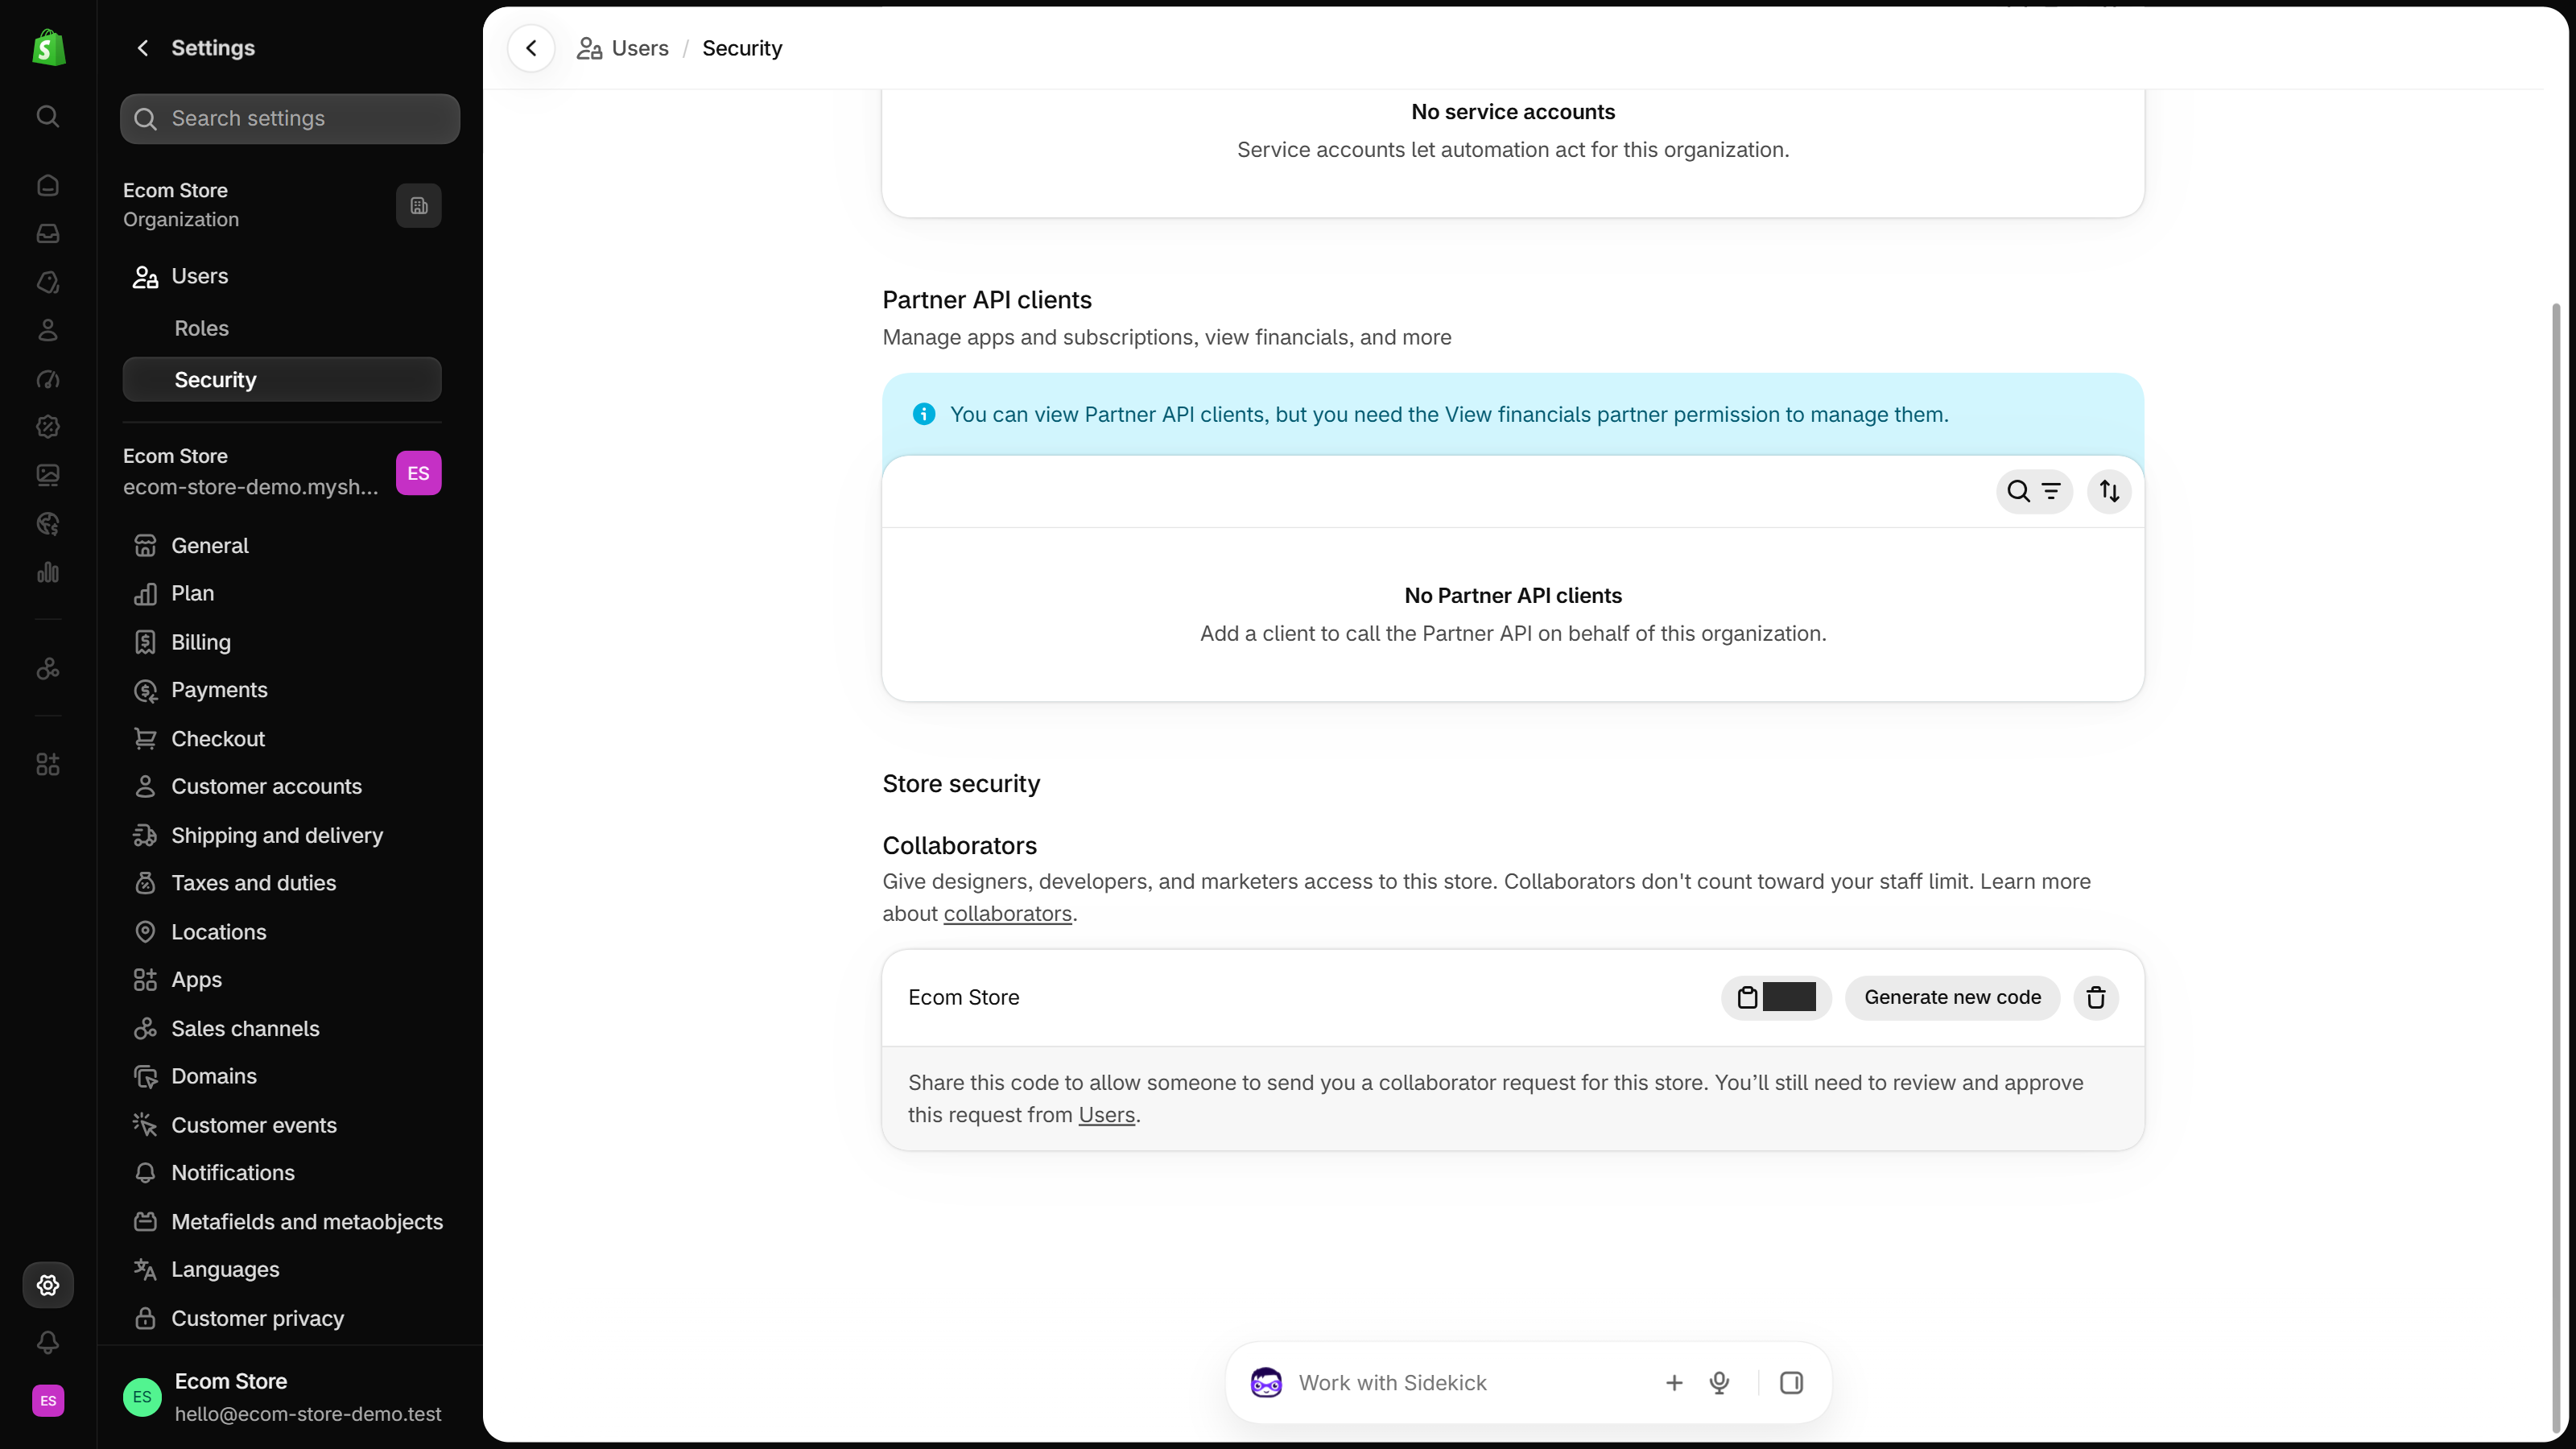Sort the Partner API clients list
The width and height of the screenshot is (2576, 1449).
pos(2109,491)
